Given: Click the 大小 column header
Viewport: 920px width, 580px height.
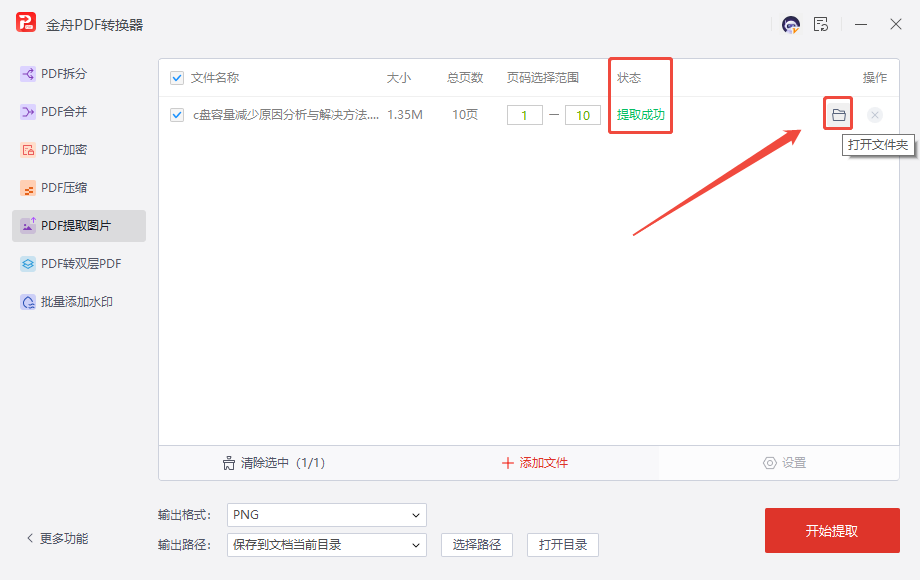Looking at the screenshot, I should 398,78.
